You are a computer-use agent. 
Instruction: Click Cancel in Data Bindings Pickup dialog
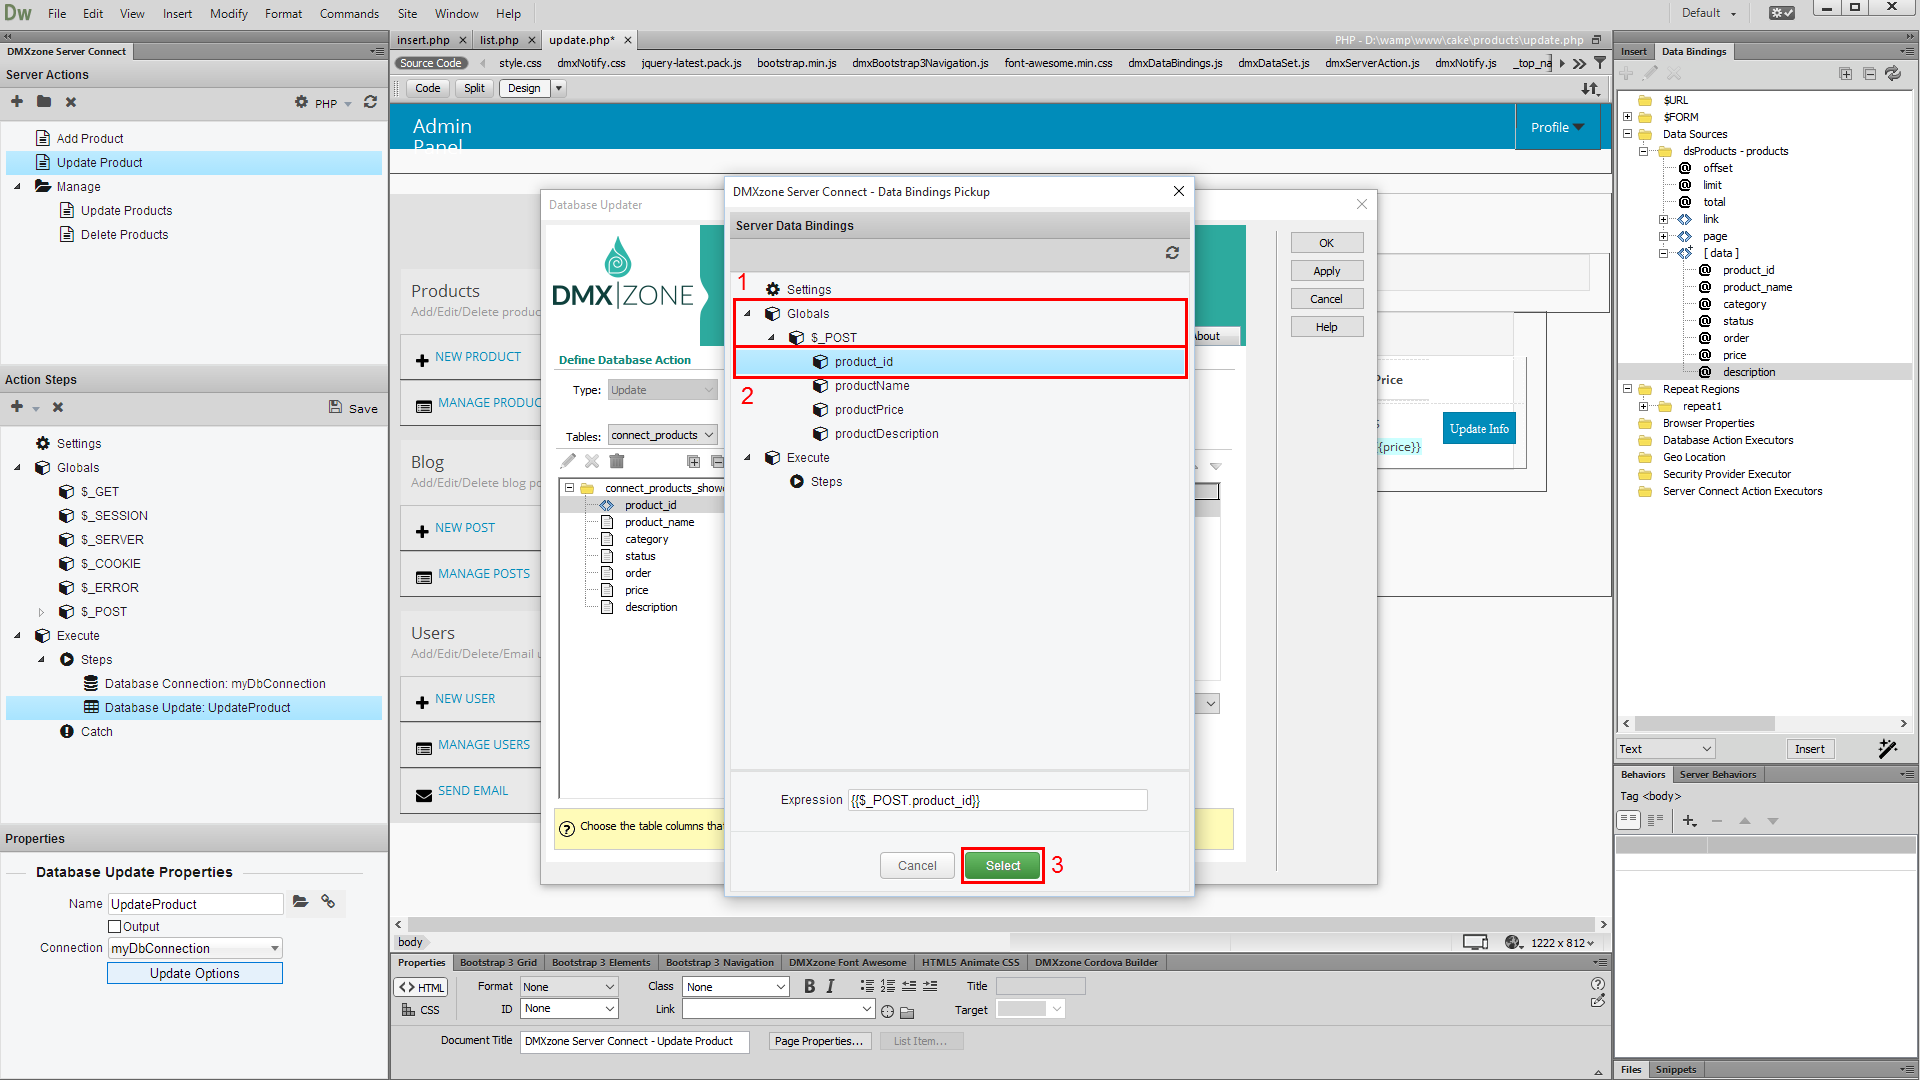click(x=917, y=865)
